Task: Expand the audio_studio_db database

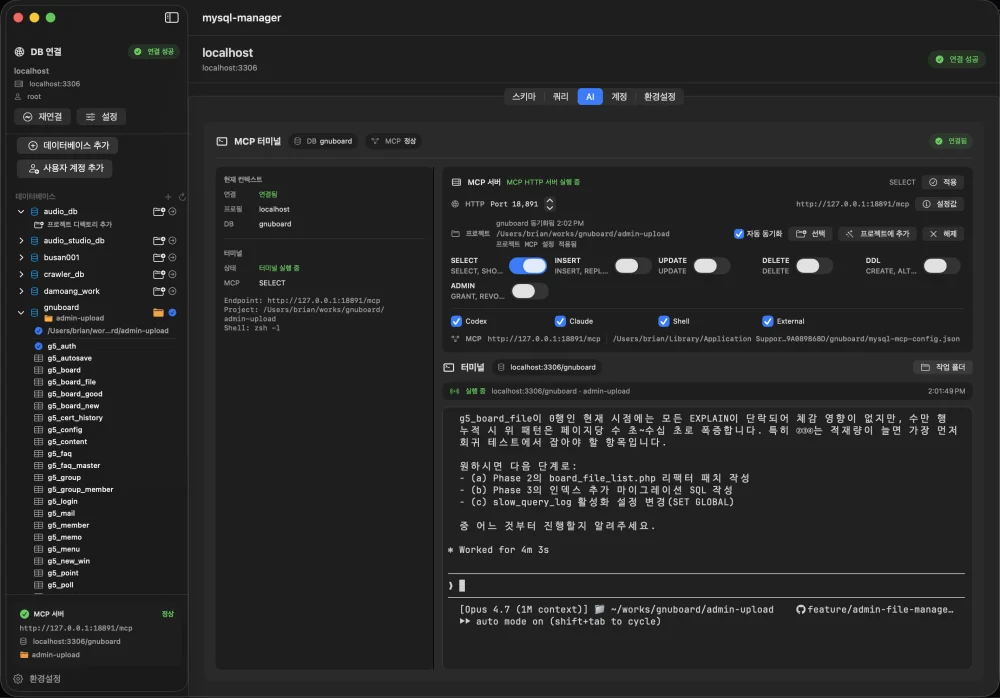Action: [x=21, y=241]
